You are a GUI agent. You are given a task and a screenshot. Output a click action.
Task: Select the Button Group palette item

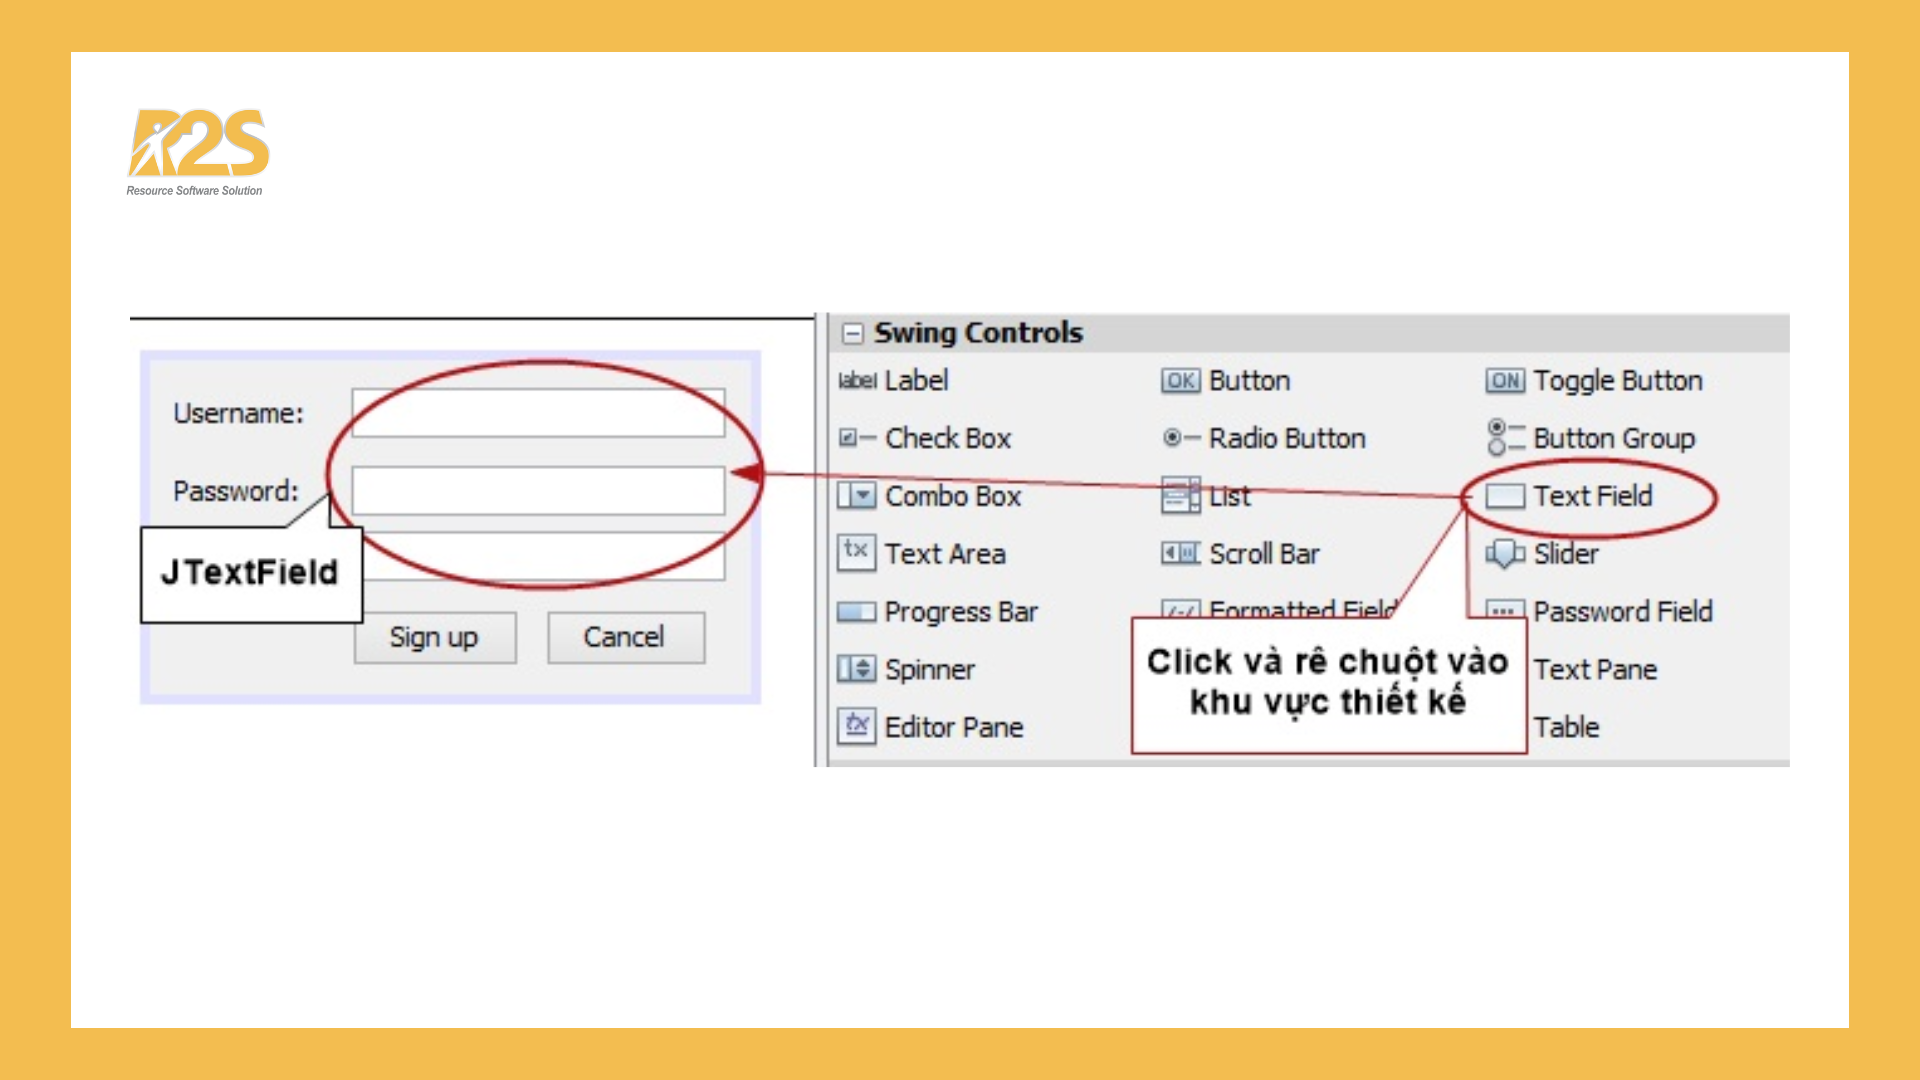[1613, 438]
